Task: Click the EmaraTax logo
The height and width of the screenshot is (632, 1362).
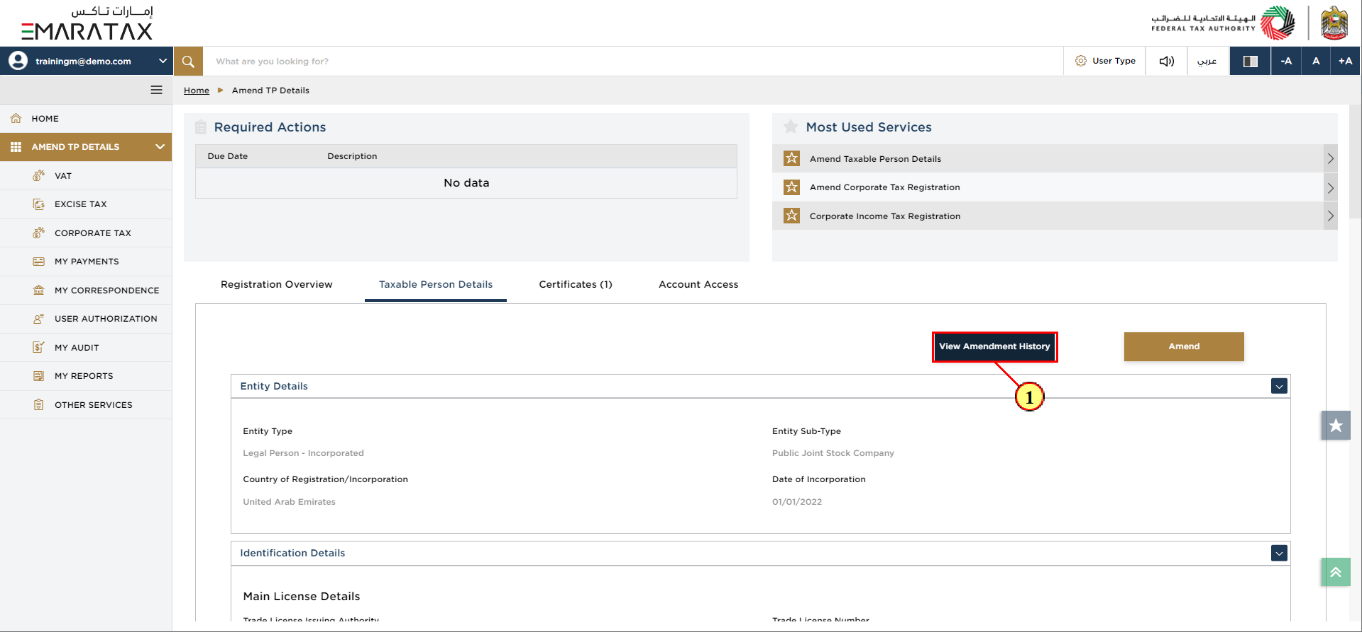Action: coord(87,22)
